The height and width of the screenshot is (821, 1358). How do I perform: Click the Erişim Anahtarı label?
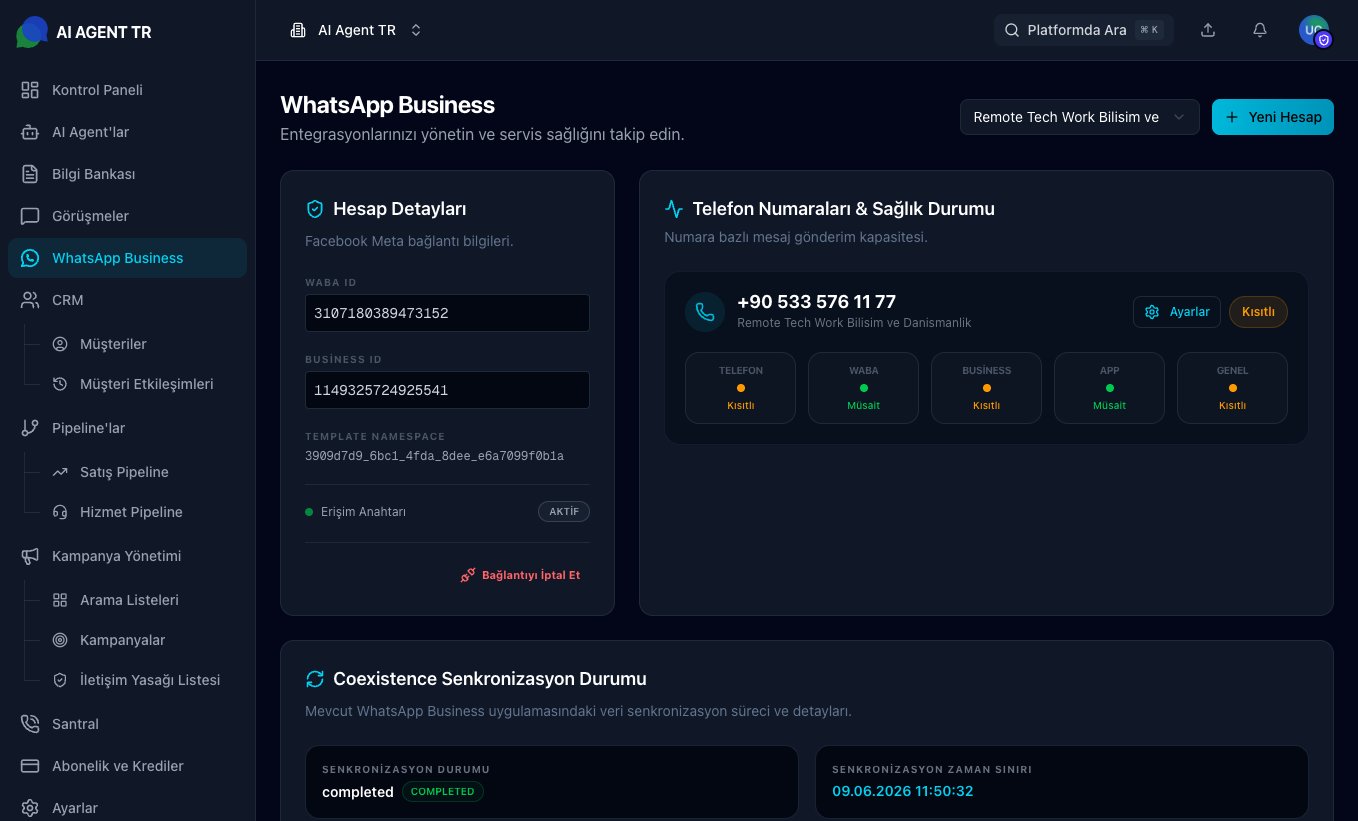[x=363, y=512]
